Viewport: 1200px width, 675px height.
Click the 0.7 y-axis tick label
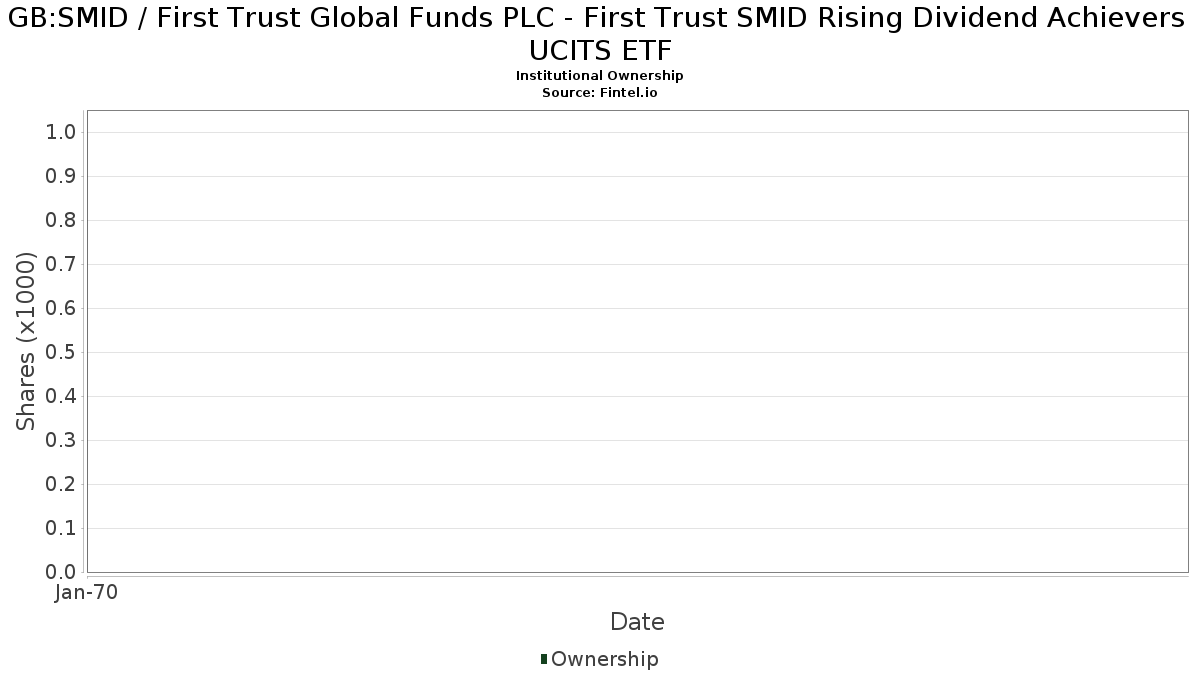click(61, 265)
